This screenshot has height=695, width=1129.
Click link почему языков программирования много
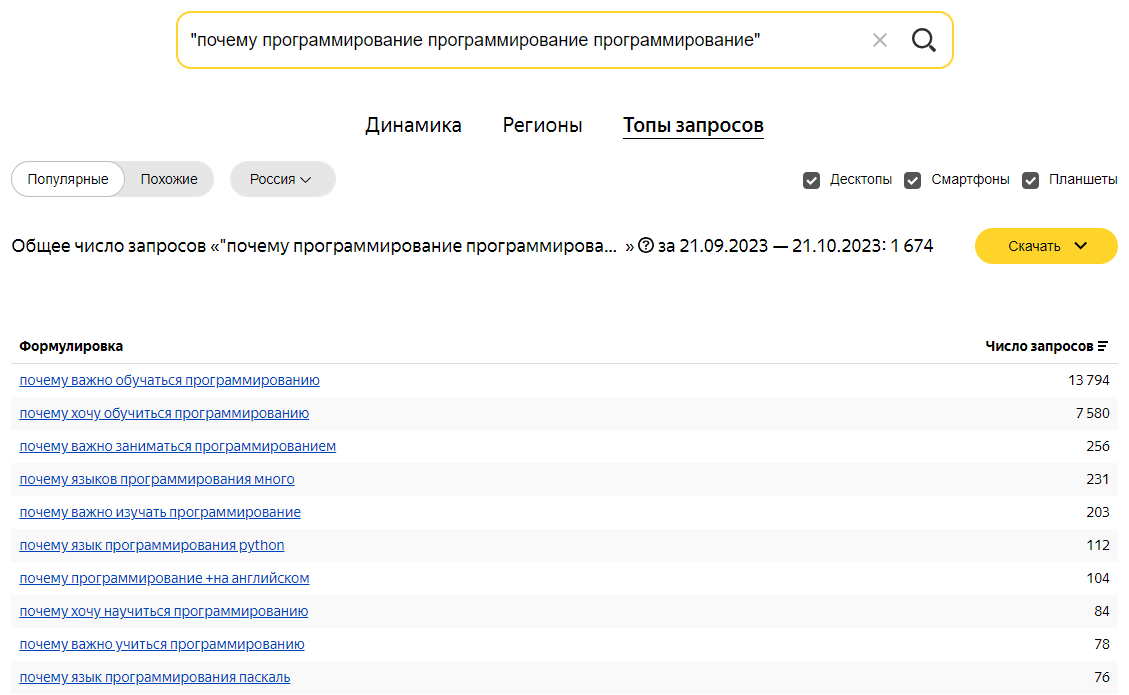[157, 479]
